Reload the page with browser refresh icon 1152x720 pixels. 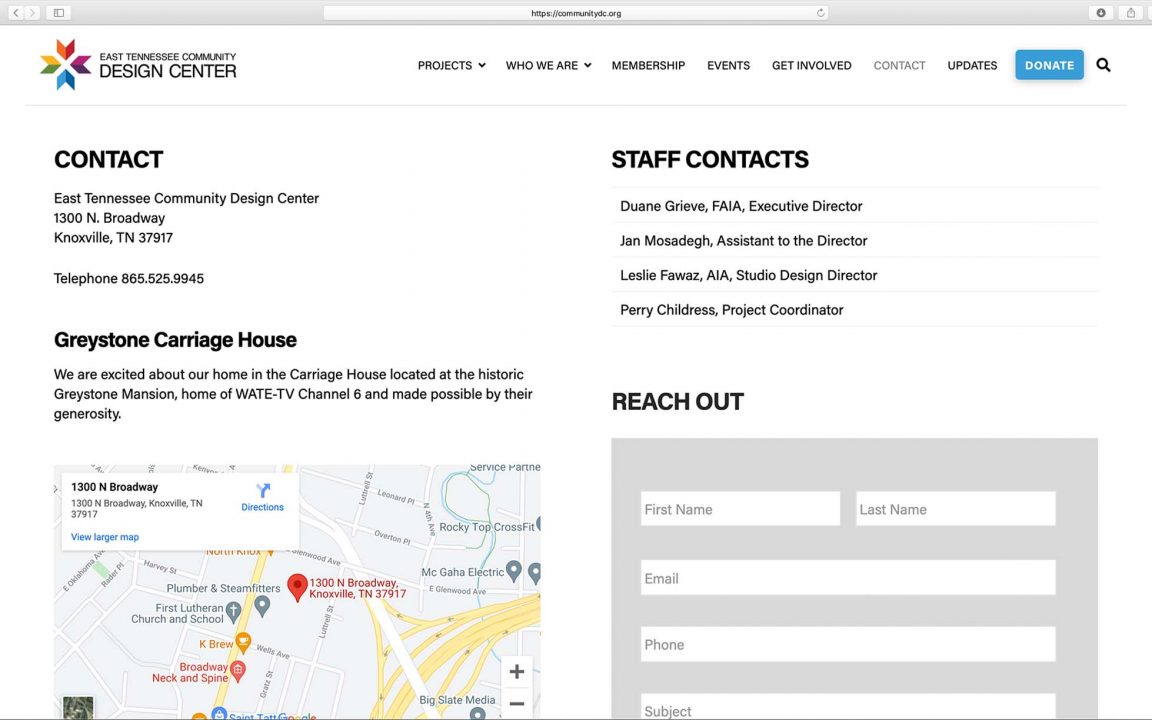click(x=821, y=13)
